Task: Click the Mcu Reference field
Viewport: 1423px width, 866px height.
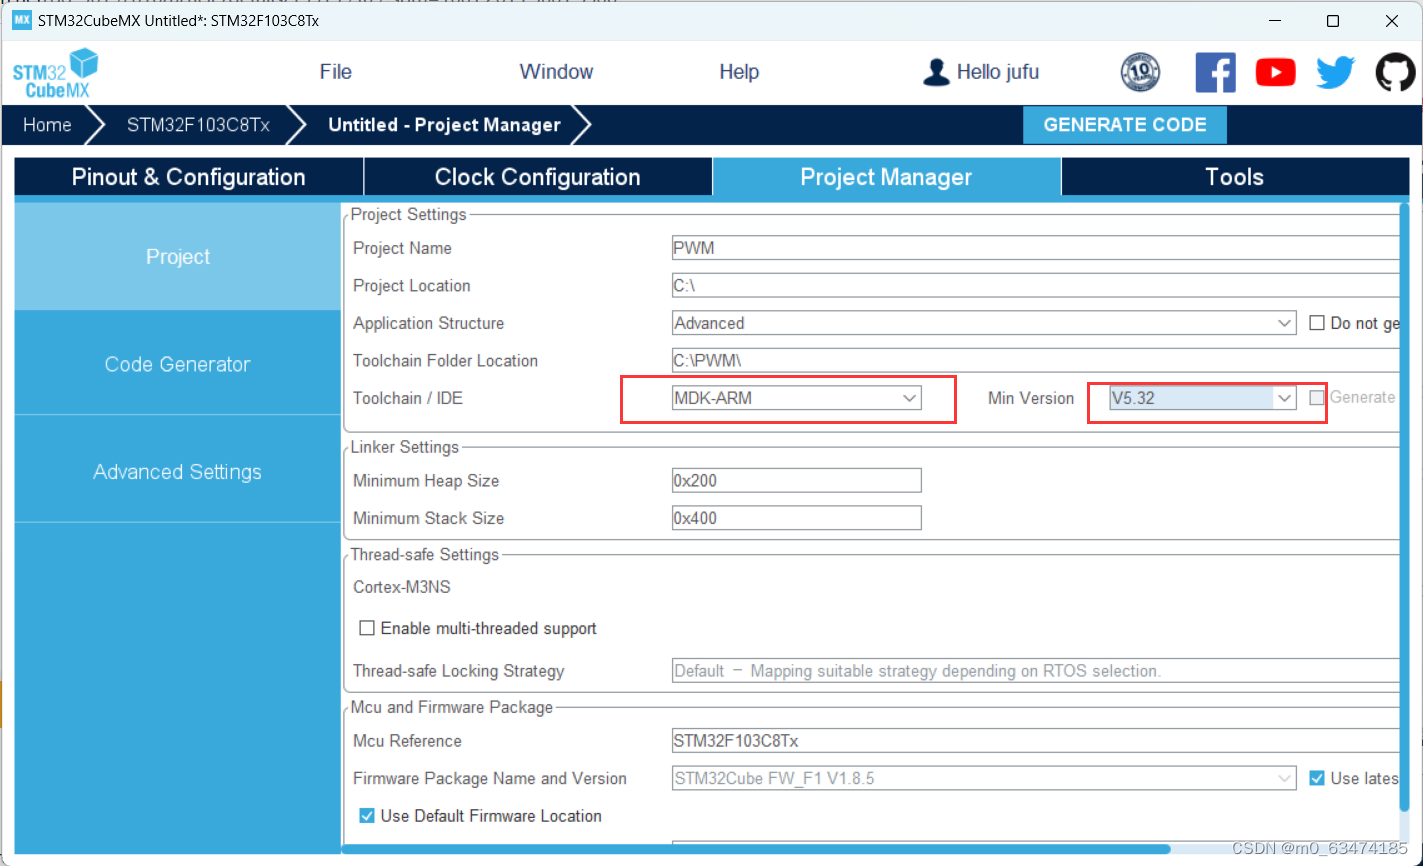Action: (x=1036, y=741)
